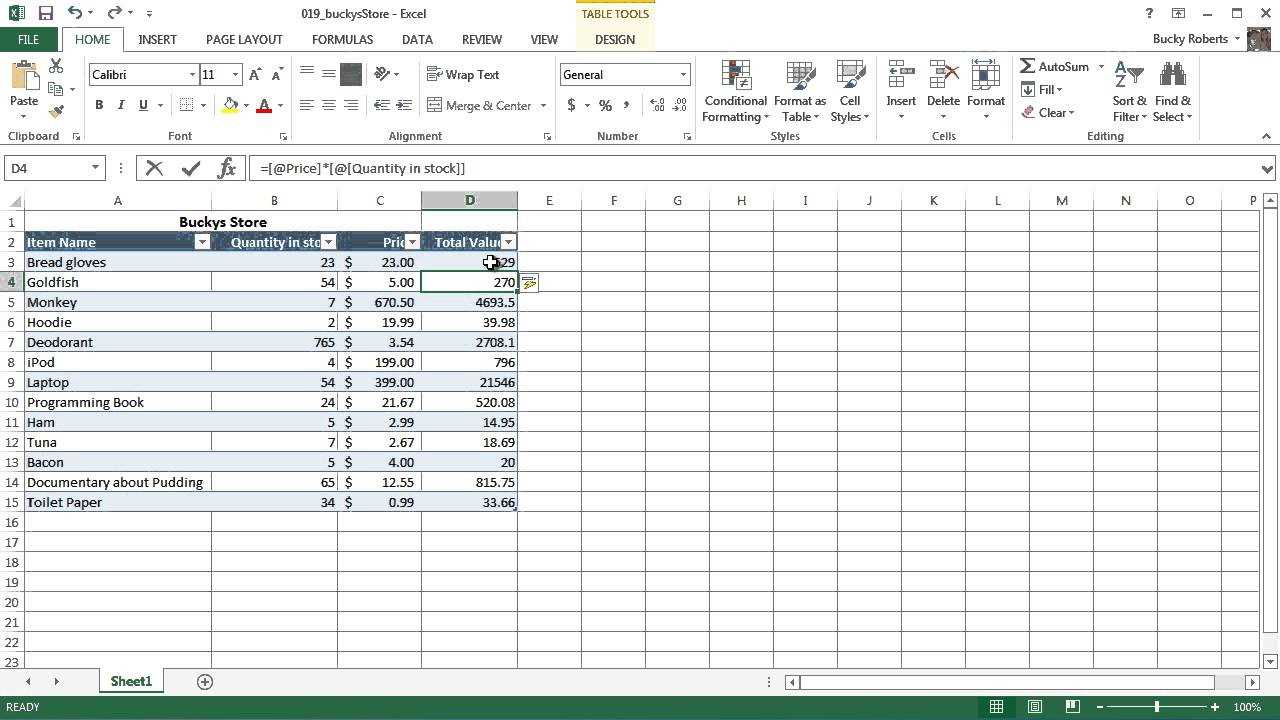Click the Save icon in quick access toolbar
The height and width of the screenshot is (720, 1280).
(46, 13)
